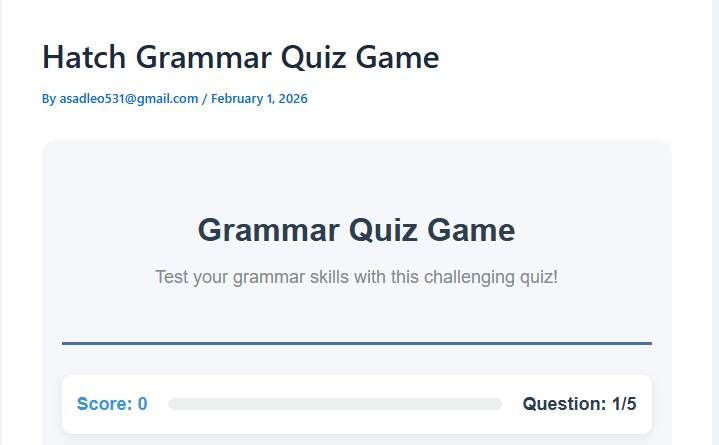The image size is (719, 445).
Task: Click the word "Score:" in score panel
Action: click(104, 404)
